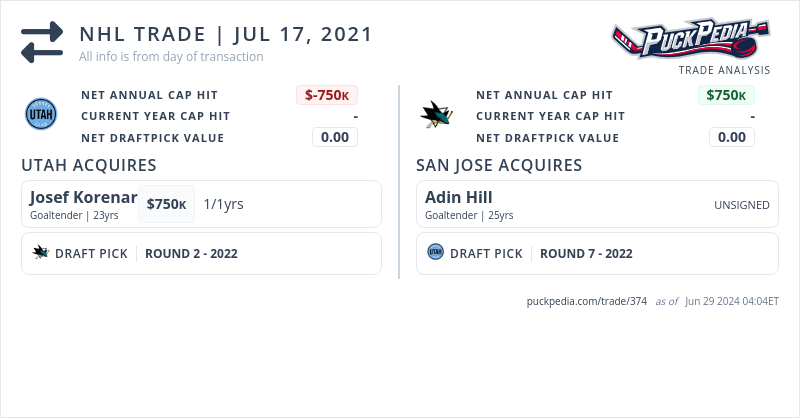Click the NHL Trade Jul 17, 2021 title

coord(226,34)
